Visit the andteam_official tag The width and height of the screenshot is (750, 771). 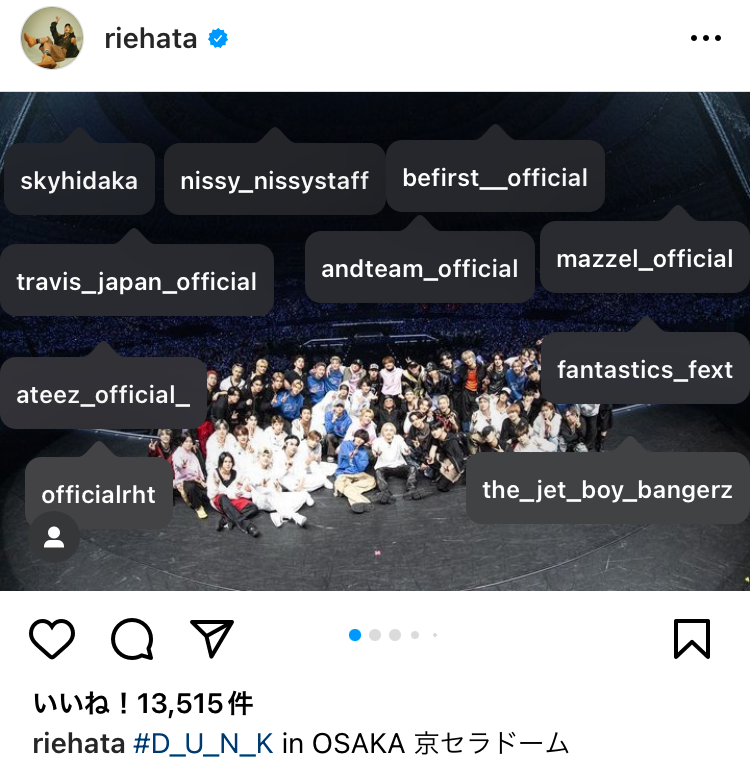[420, 268]
